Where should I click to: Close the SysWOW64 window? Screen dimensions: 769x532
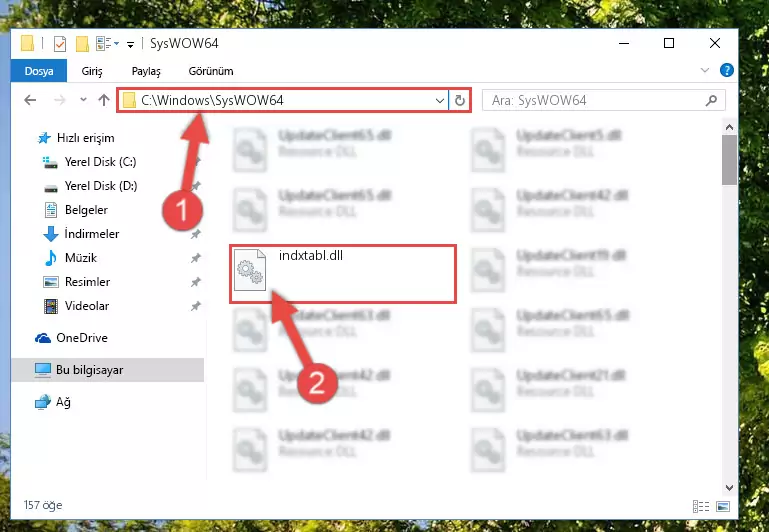[x=715, y=43]
